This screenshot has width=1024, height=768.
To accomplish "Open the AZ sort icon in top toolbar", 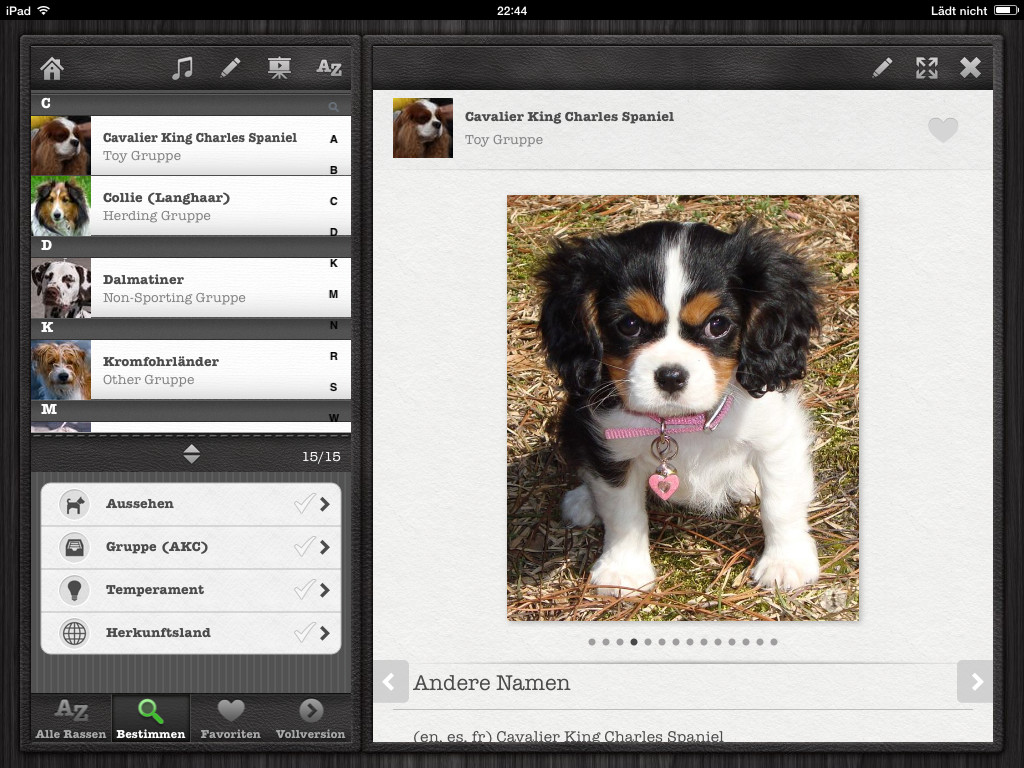I will (x=329, y=68).
